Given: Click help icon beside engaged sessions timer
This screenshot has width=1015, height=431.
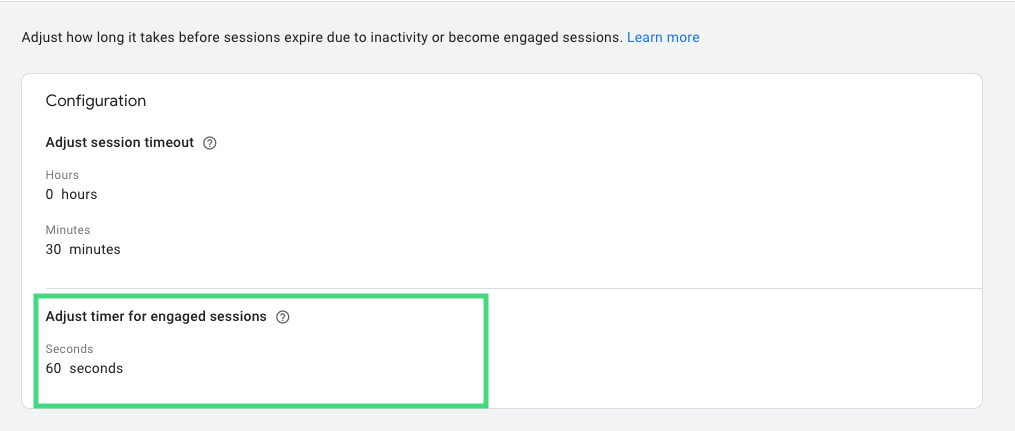Looking at the screenshot, I should [x=282, y=317].
